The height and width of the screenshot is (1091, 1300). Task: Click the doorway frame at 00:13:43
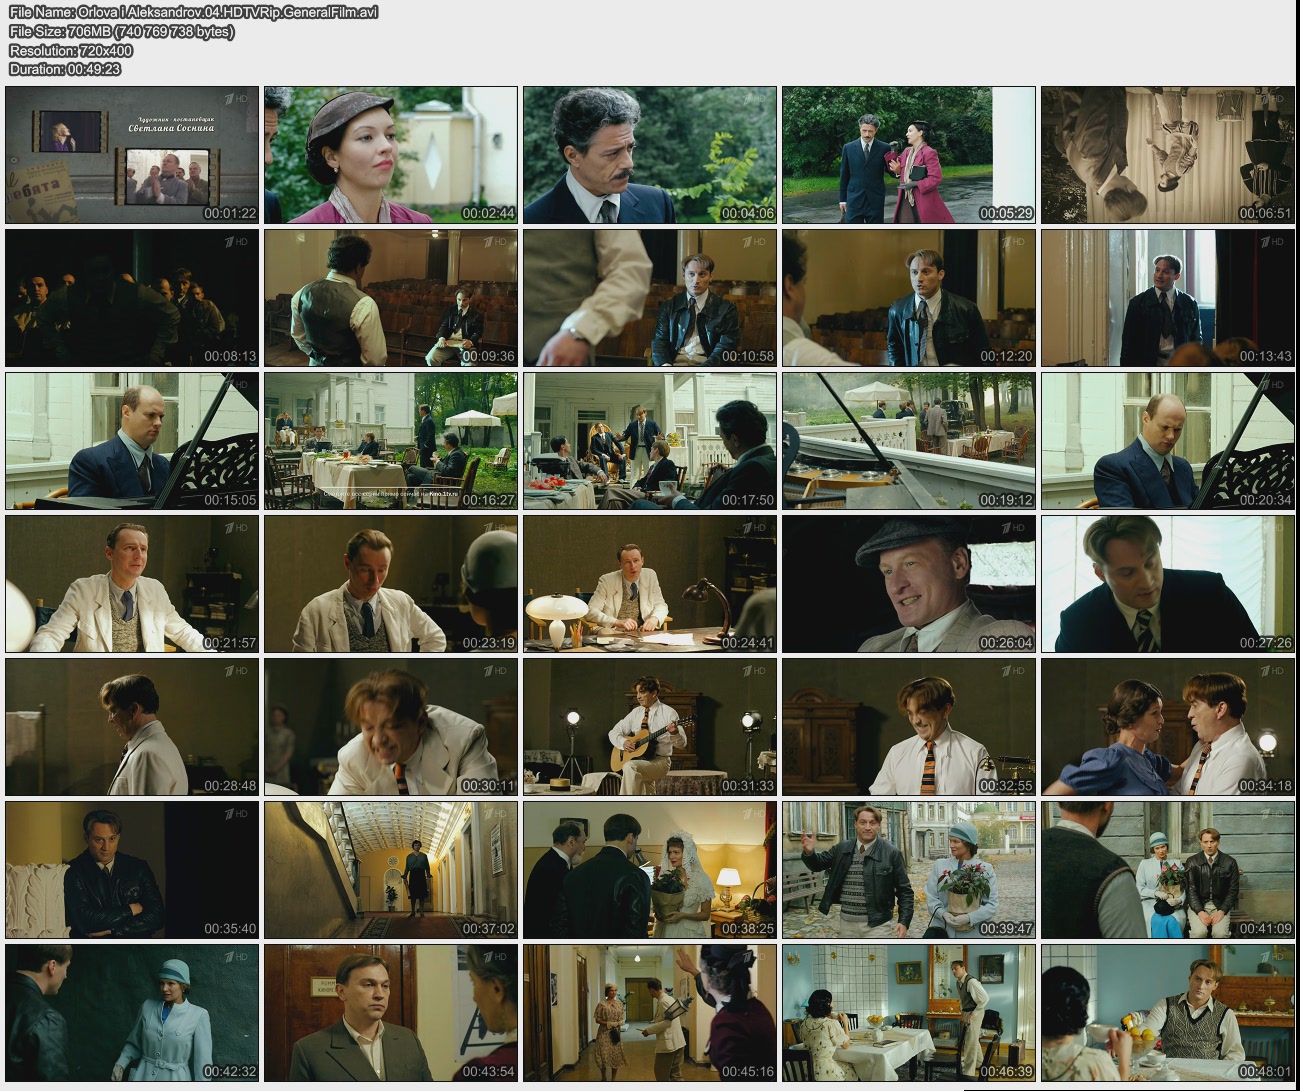click(x=1167, y=298)
